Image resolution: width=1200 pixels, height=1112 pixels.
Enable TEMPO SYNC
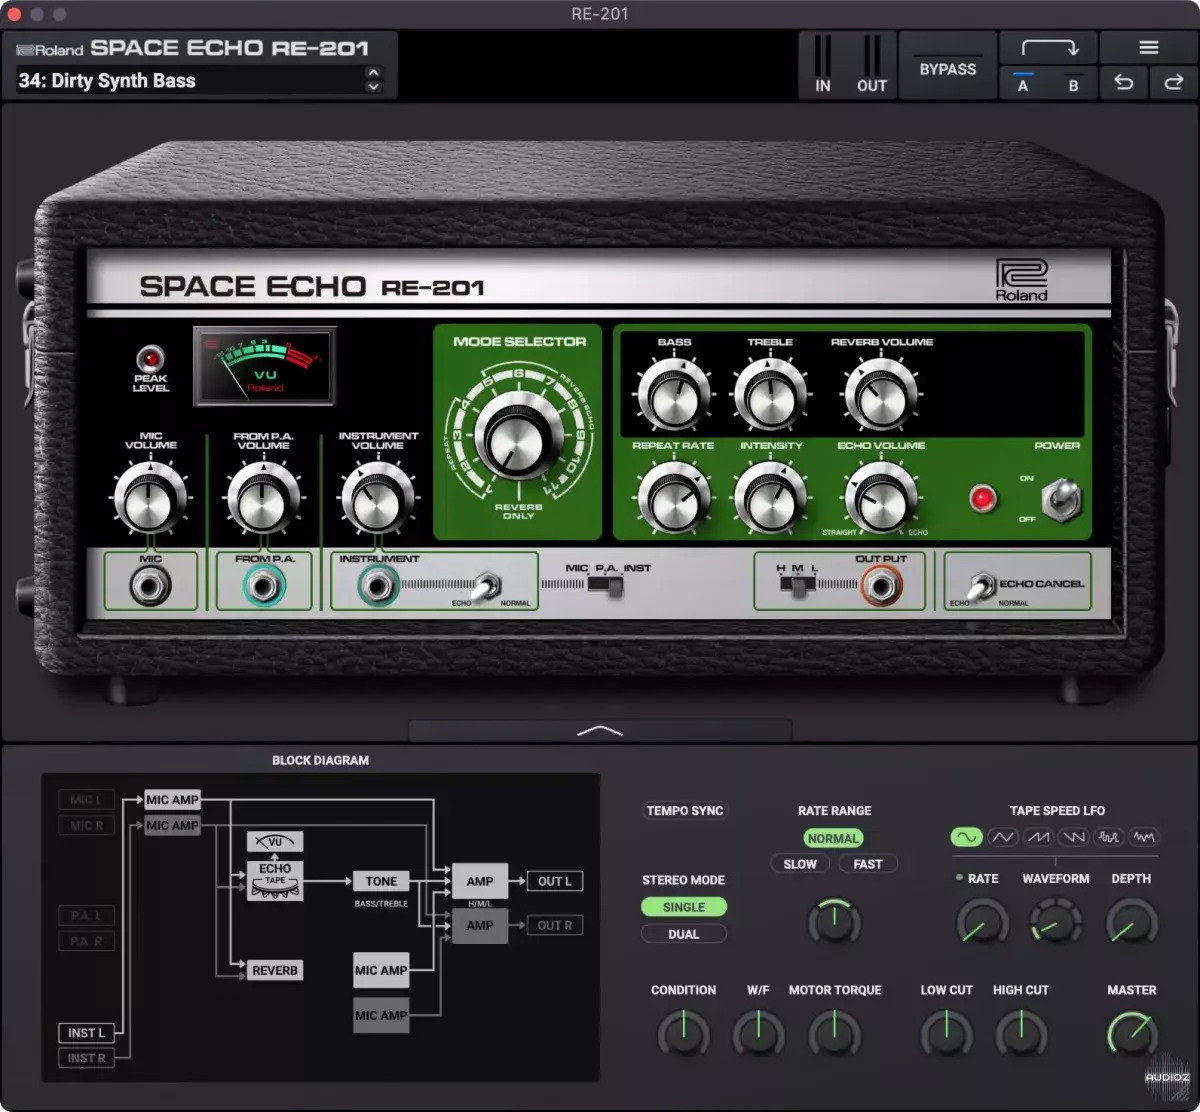tap(685, 811)
